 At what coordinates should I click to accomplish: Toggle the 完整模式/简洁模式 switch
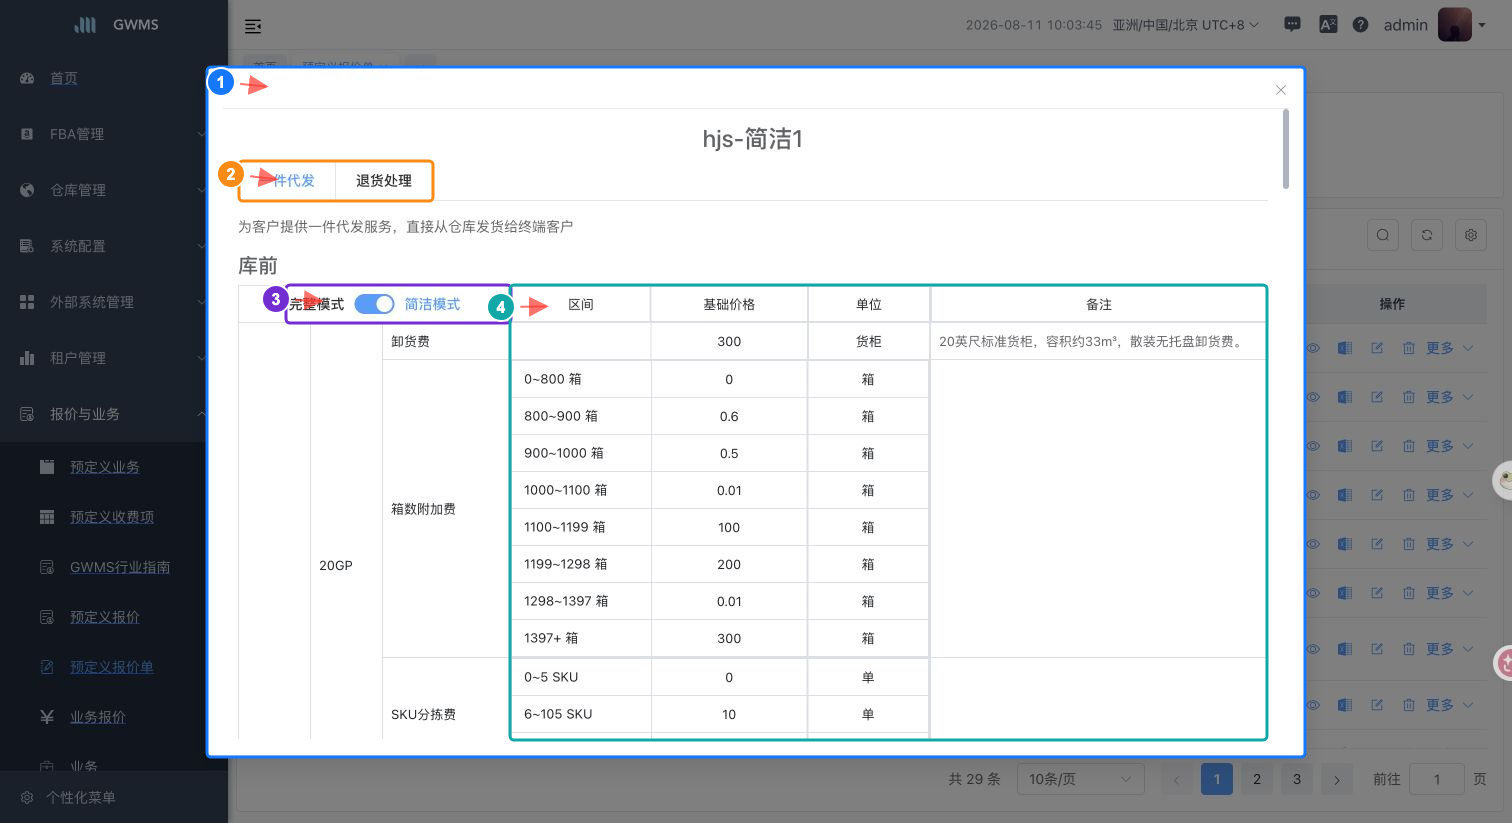(374, 304)
